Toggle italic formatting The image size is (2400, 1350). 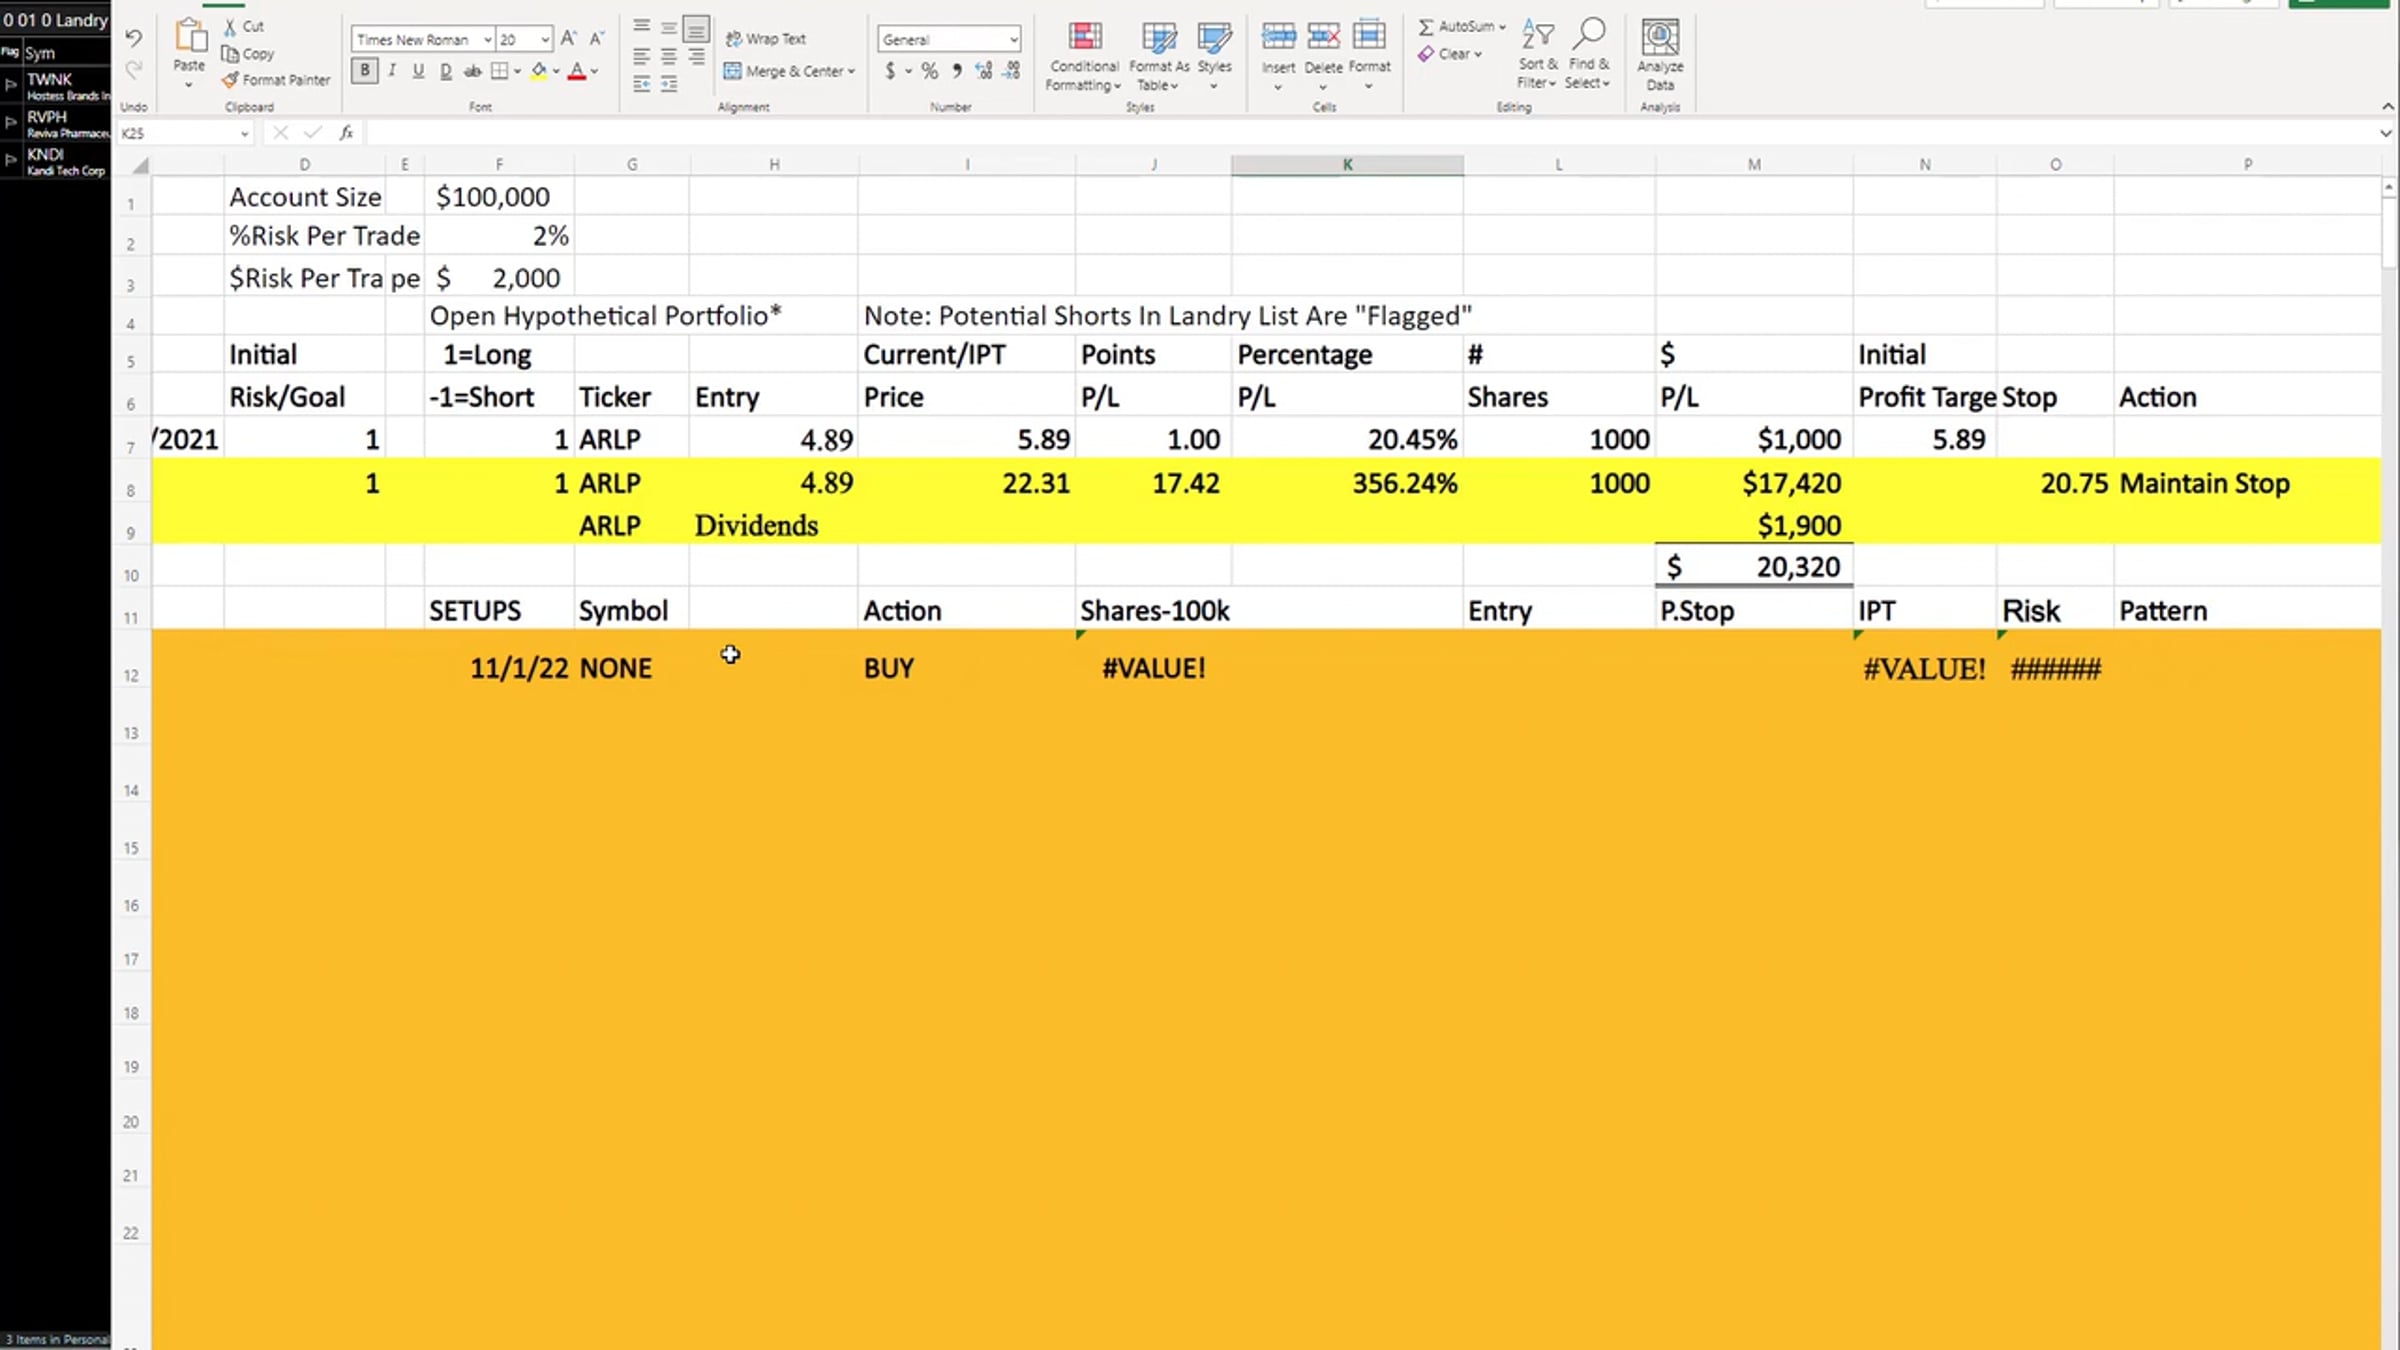pos(392,71)
